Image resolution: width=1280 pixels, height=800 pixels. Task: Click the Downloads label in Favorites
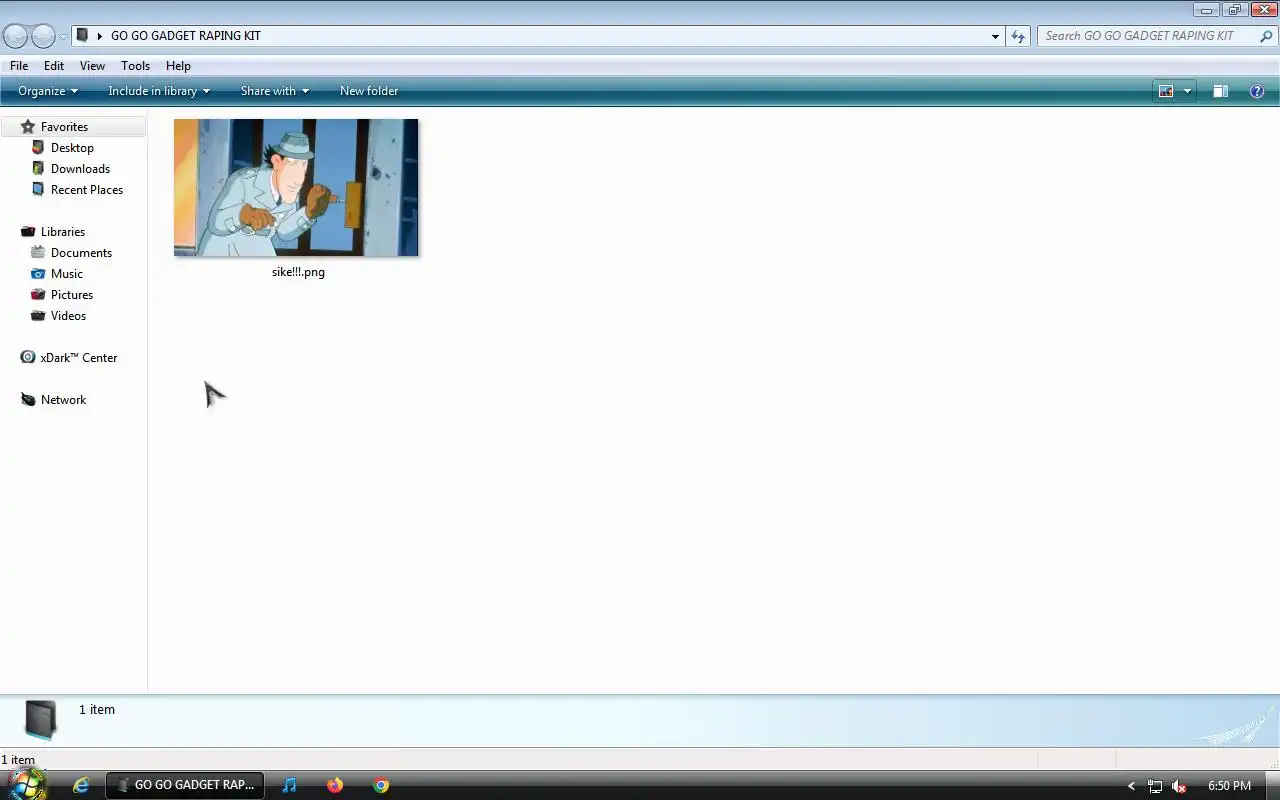click(x=80, y=168)
